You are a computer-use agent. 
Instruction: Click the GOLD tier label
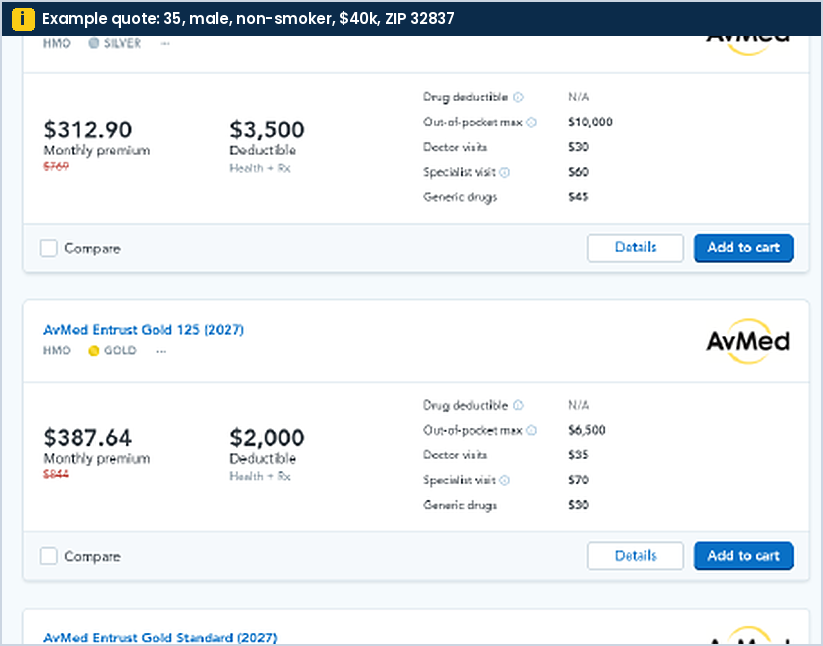point(120,351)
